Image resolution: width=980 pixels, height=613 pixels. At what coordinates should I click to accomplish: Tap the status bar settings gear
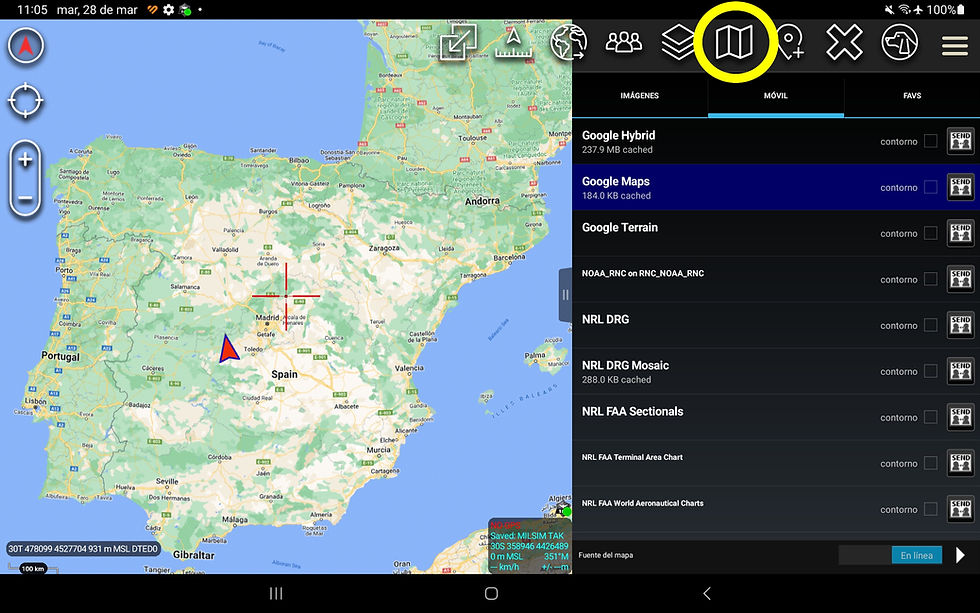(169, 9)
